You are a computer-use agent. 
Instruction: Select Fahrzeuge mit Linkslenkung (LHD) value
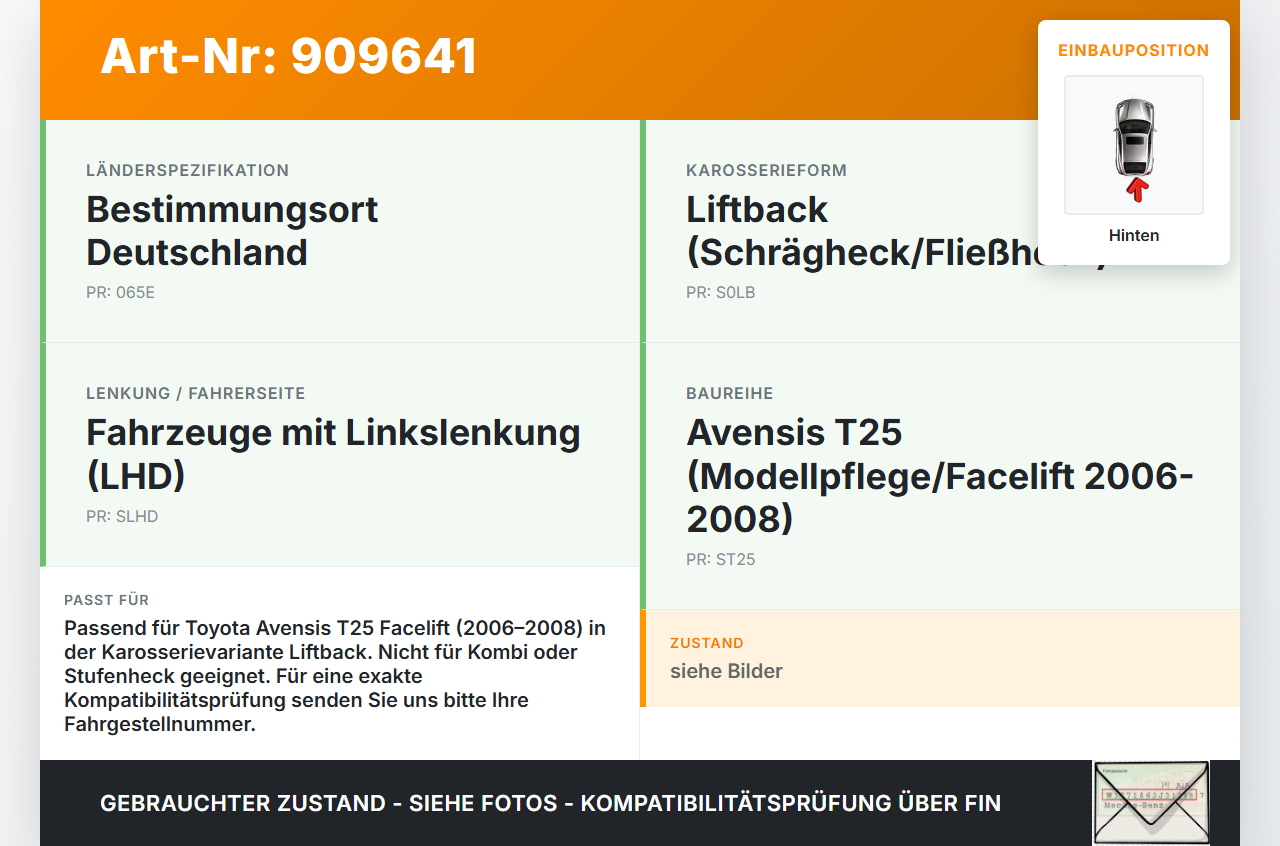[x=333, y=454]
